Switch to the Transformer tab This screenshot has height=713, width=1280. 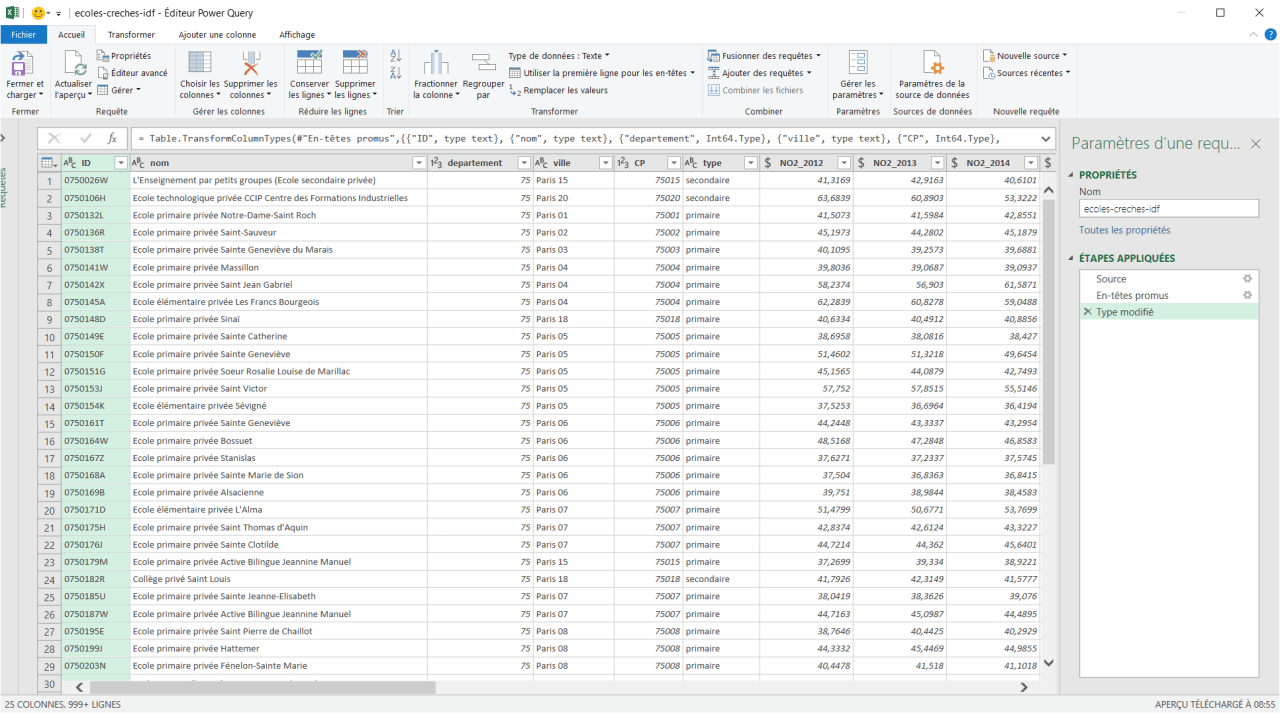[132, 34]
